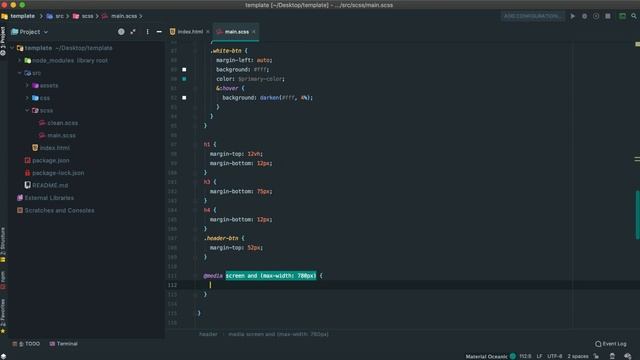Toggle the read-only lock icon in status bar
The height and width of the screenshot is (360, 640).
click(596, 356)
